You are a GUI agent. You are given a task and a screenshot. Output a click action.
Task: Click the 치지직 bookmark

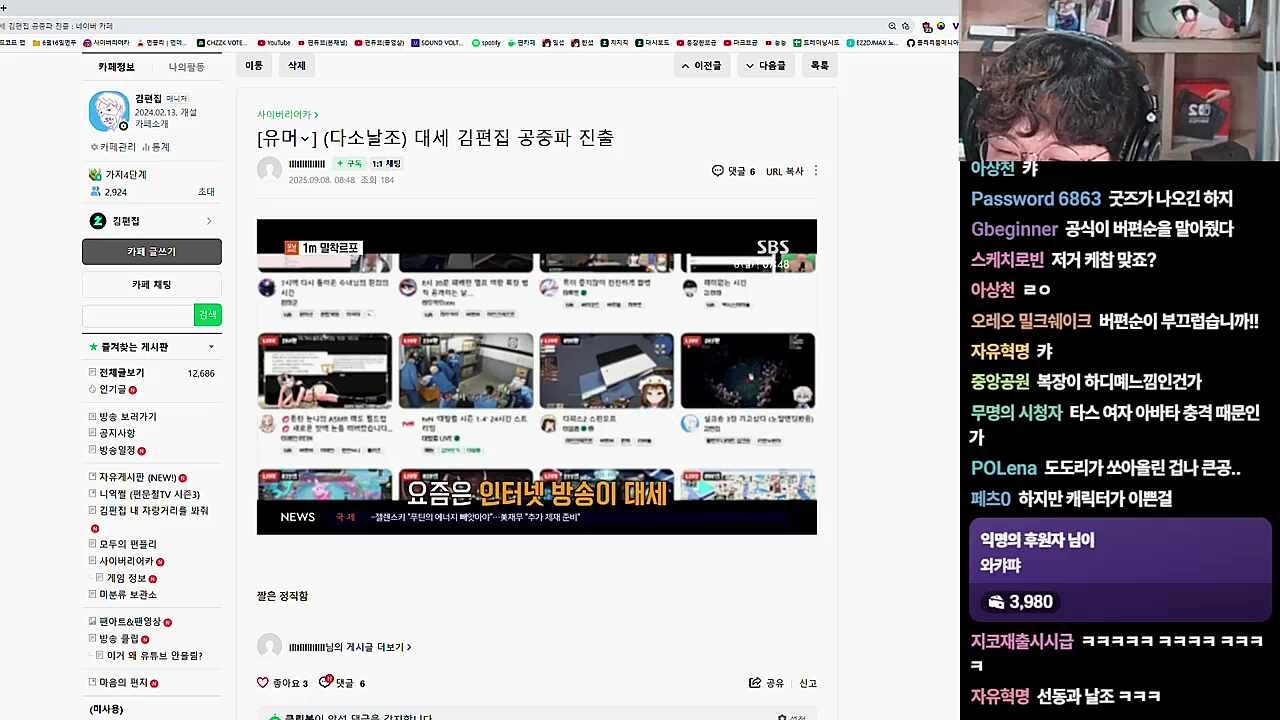coord(615,43)
